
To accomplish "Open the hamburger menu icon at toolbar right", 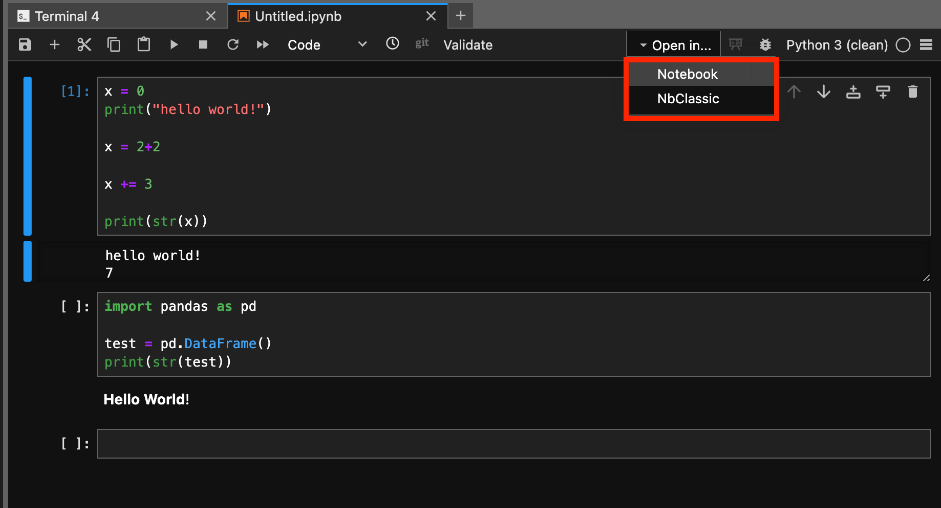I will click(x=926, y=44).
